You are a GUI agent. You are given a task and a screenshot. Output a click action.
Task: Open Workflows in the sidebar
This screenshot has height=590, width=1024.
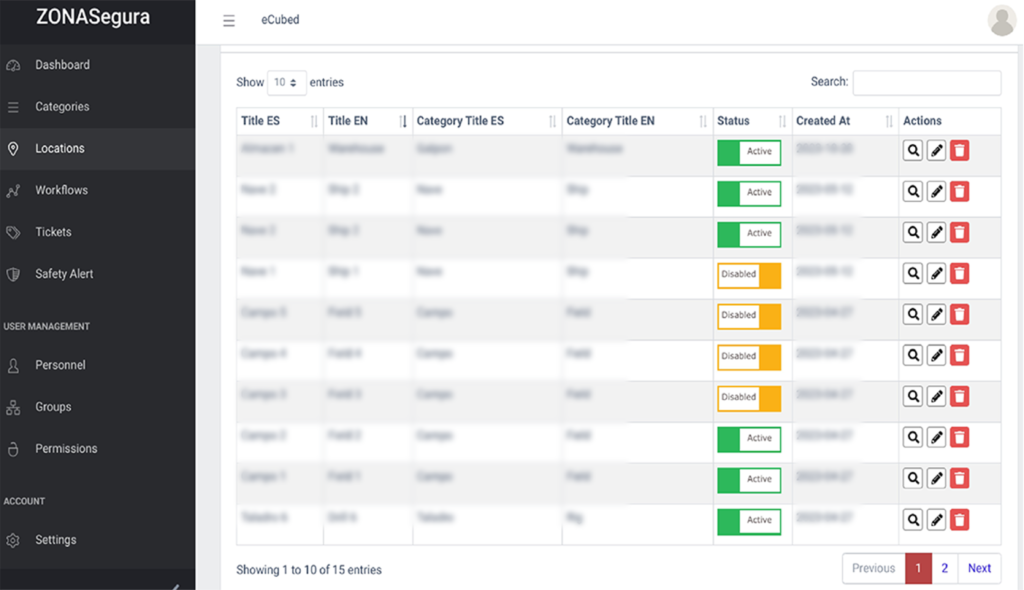pos(61,190)
